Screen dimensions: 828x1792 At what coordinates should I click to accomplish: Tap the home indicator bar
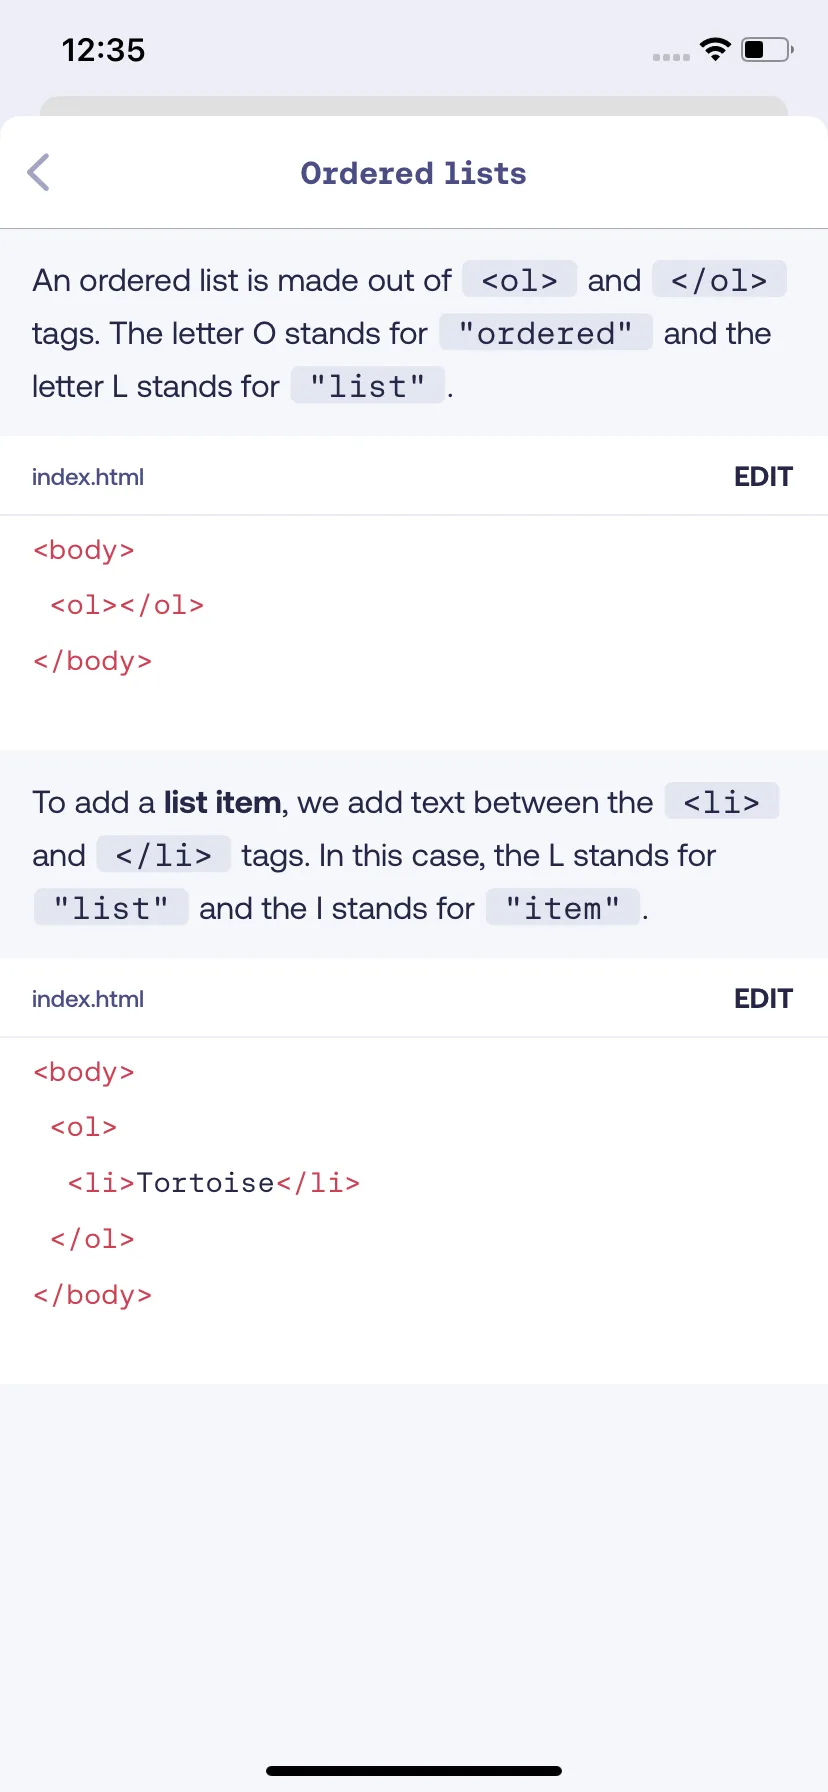click(414, 1770)
